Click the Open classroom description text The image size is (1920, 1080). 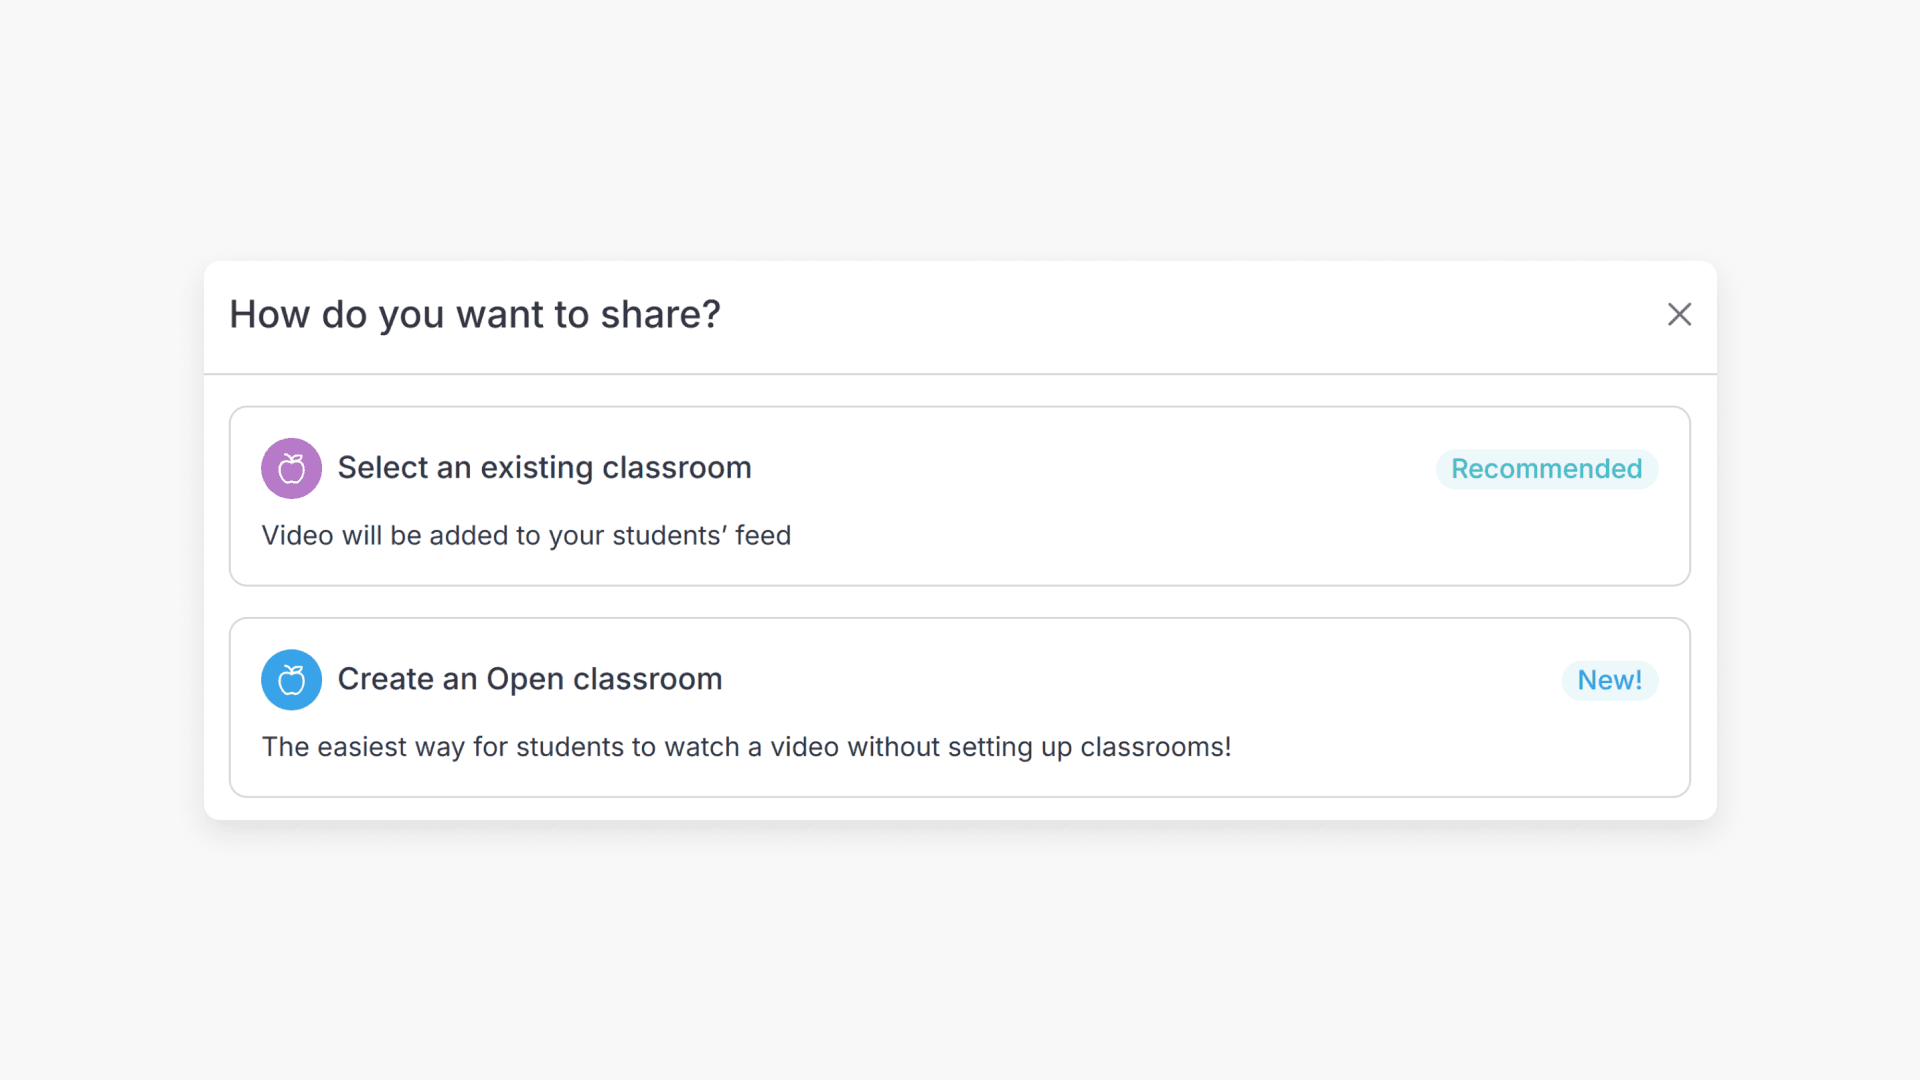click(x=747, y=747)
